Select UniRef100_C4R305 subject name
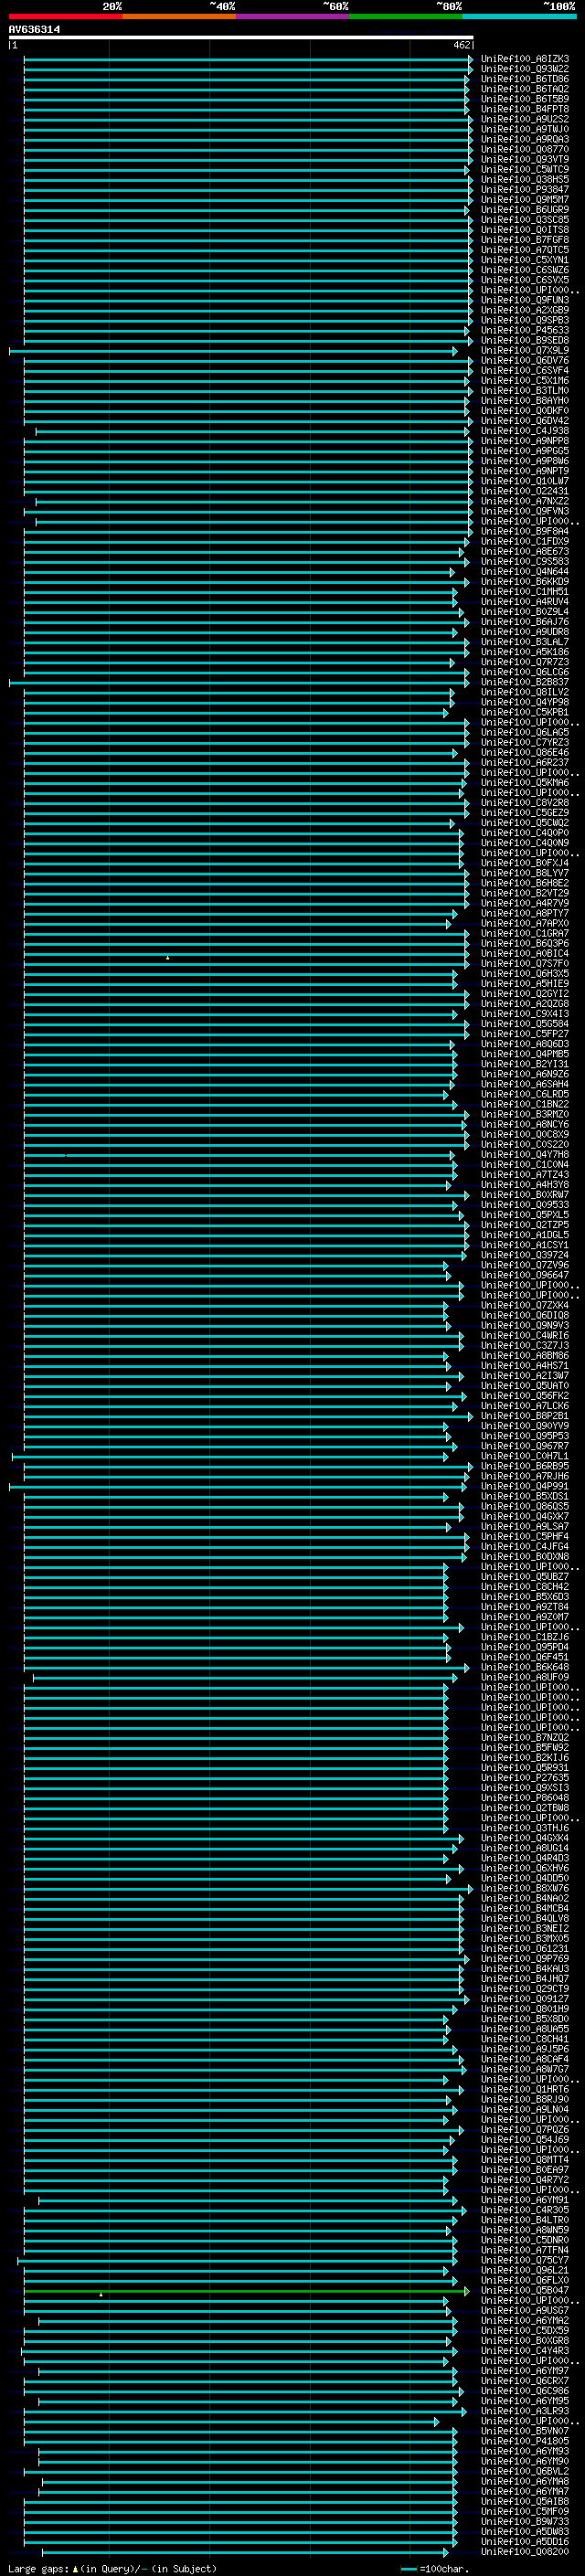Viewport: 585px width, 2576px height. click(x=525, y=2210)
